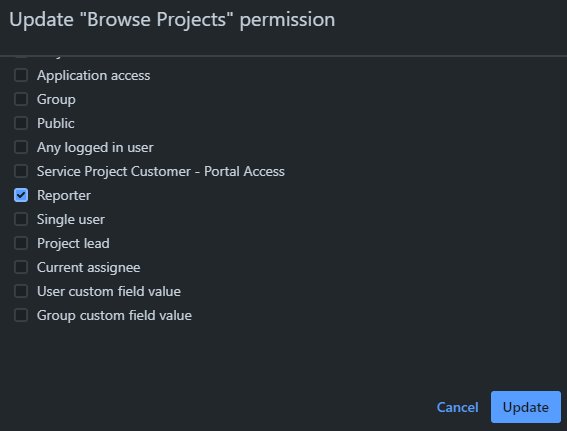Tick the Group custom field value checkbox
Screen dimensions: 567x431
pyautogui.click(x=21, y=315)
